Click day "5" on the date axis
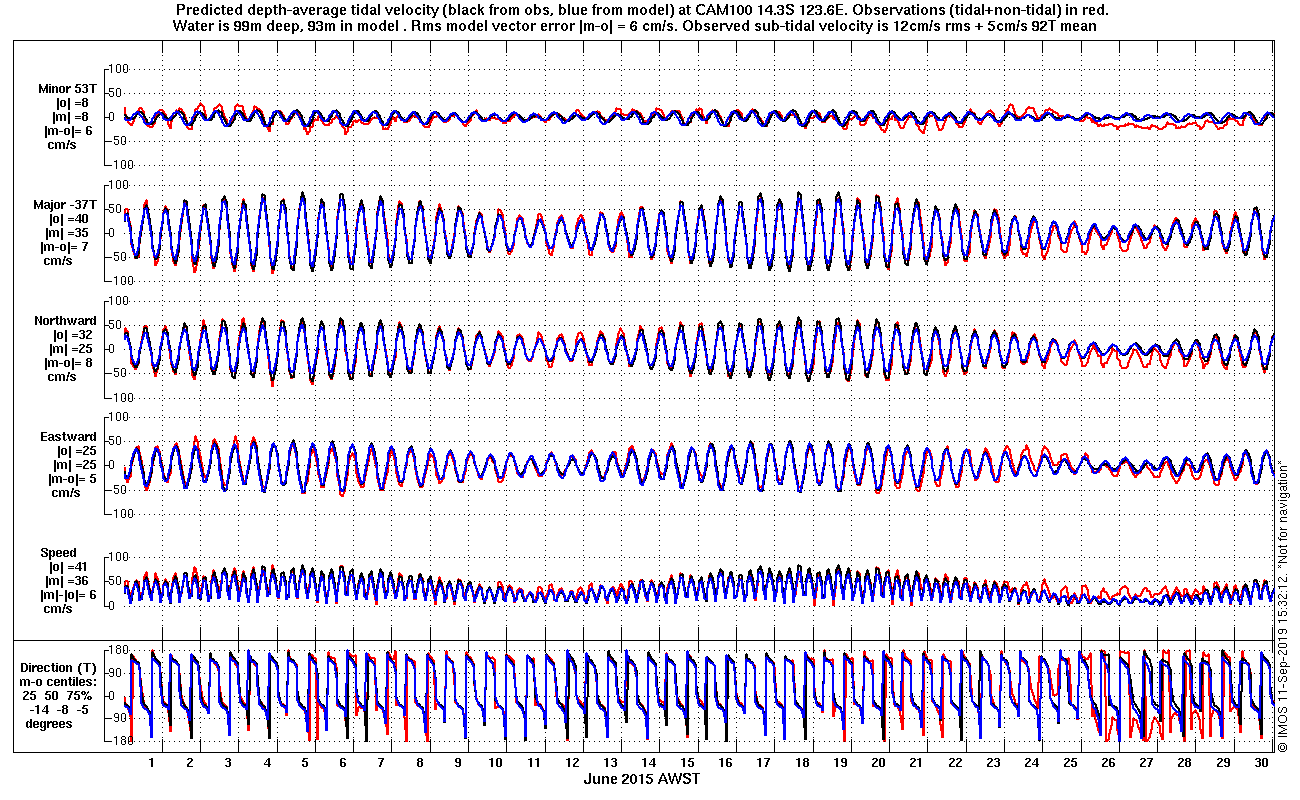Screen dimensions: 1300x800 305,763
